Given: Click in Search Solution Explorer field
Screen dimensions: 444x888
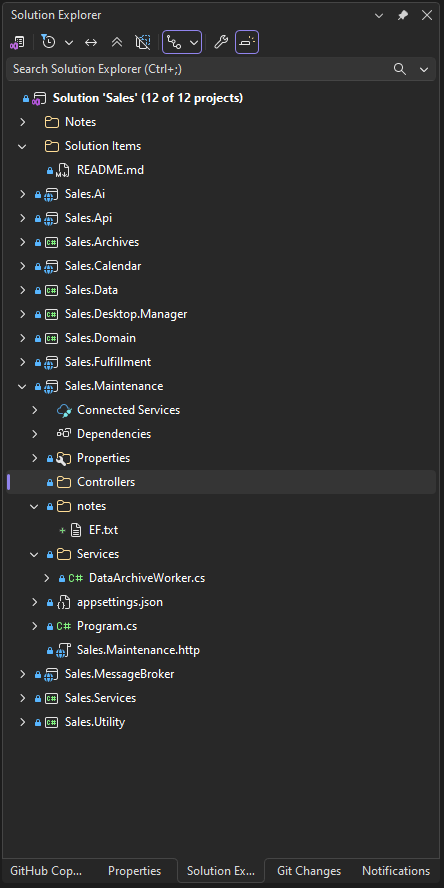Looking at the screenshot, I should click(x=198, y=69).
